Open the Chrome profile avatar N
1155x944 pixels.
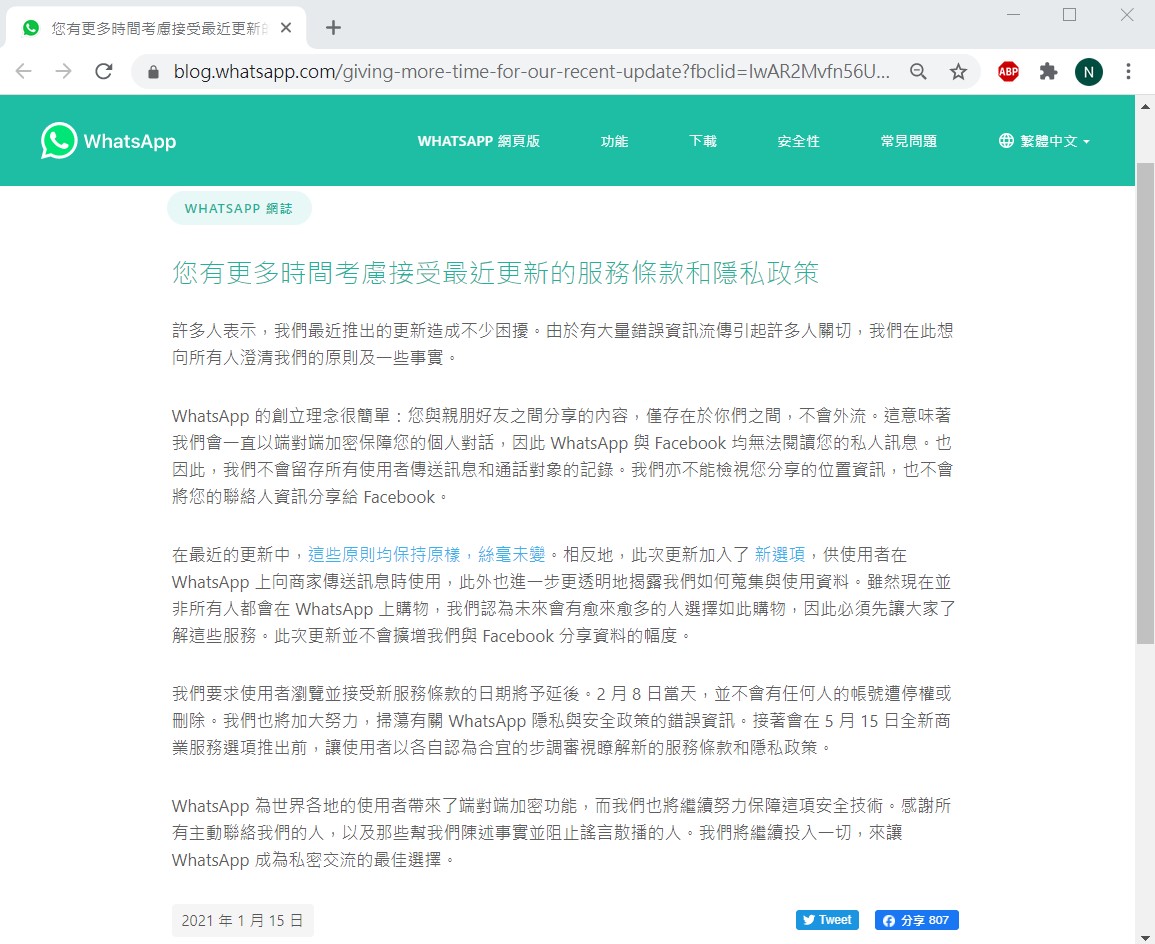coord(1088,71)
